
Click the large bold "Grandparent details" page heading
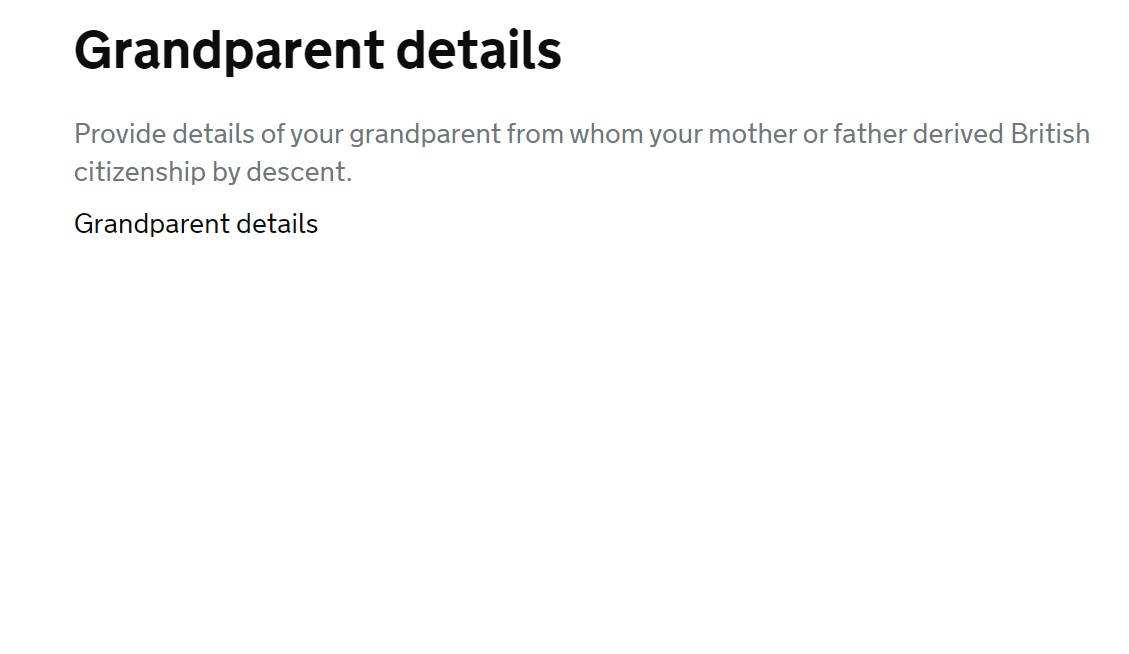click(x=317, y=50)
